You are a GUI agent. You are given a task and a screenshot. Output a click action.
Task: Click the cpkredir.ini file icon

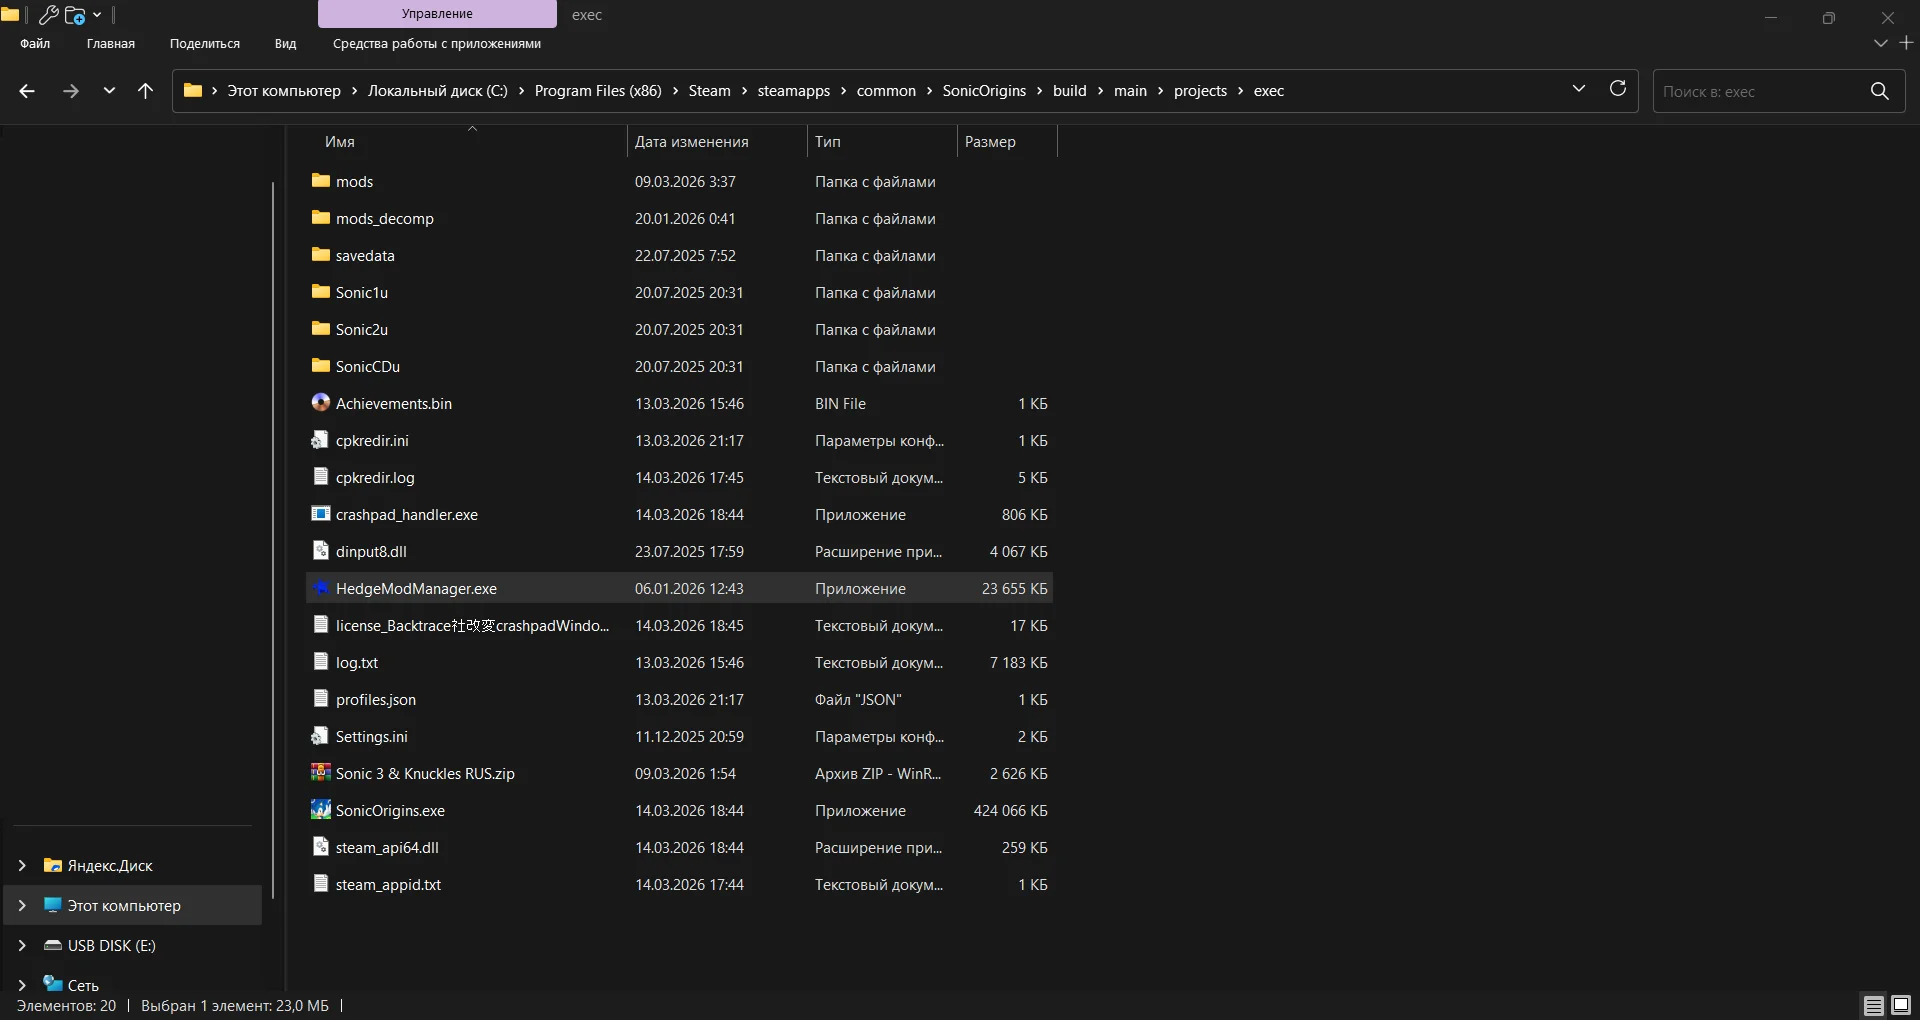320,440
